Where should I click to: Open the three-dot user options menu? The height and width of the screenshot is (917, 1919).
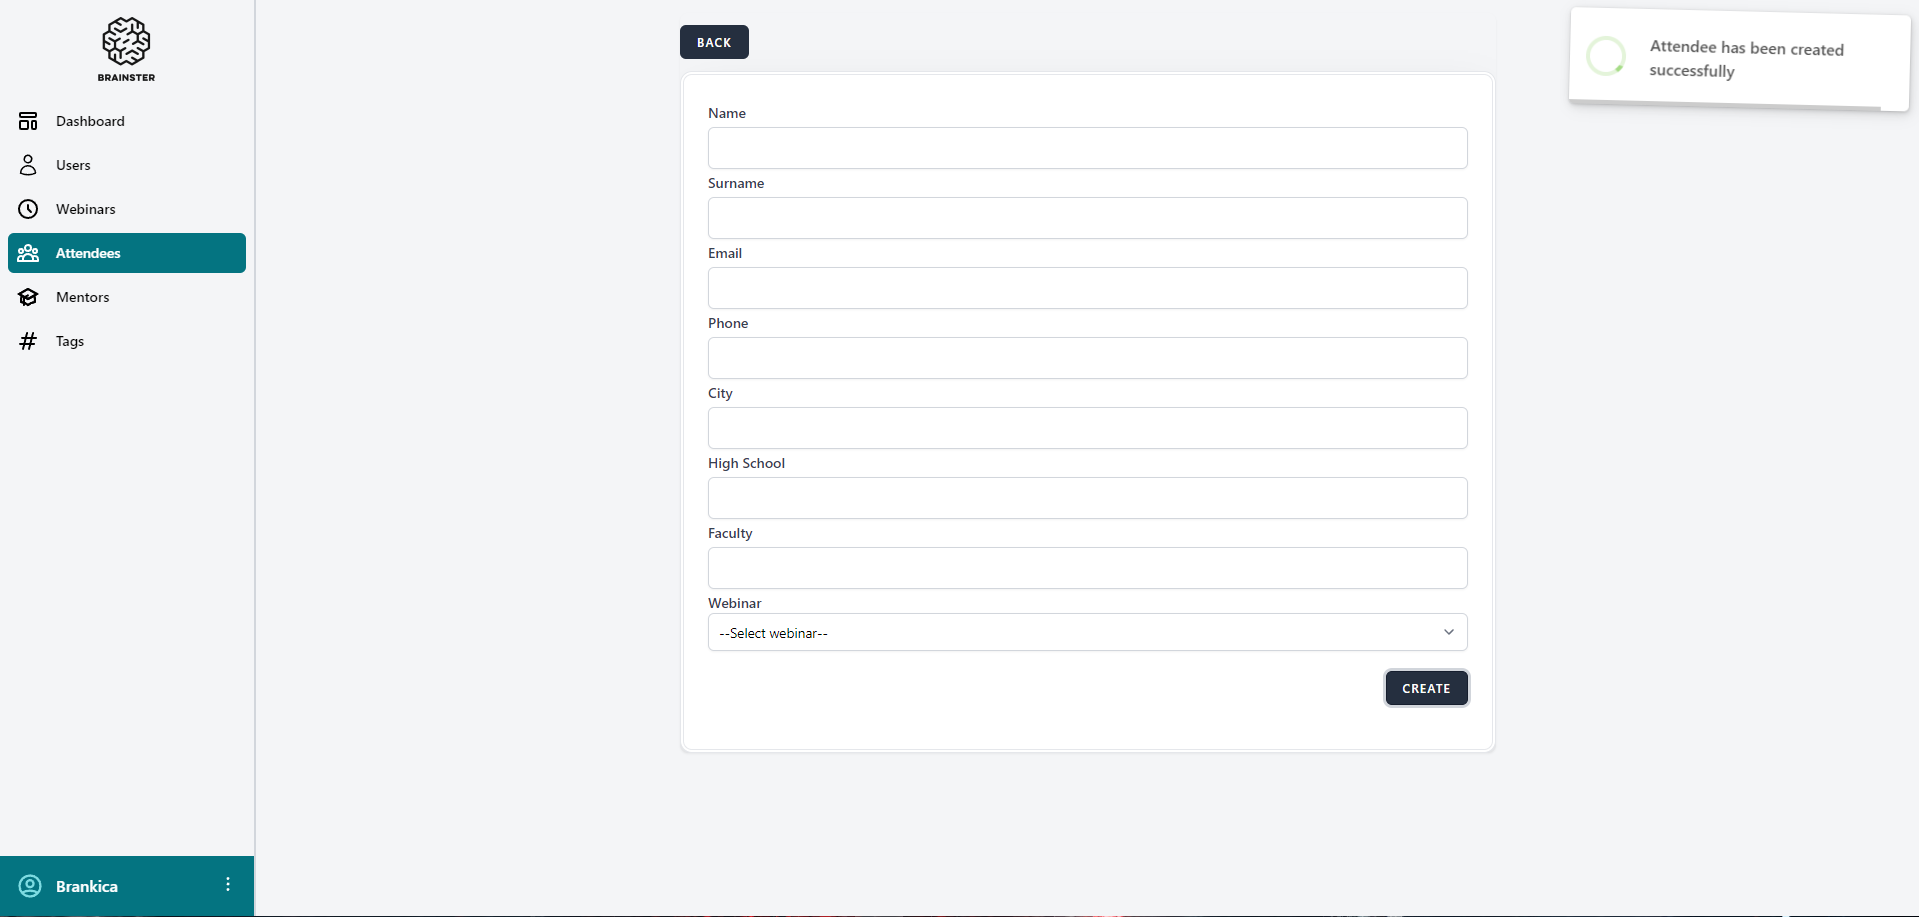[x=228, y=884]
